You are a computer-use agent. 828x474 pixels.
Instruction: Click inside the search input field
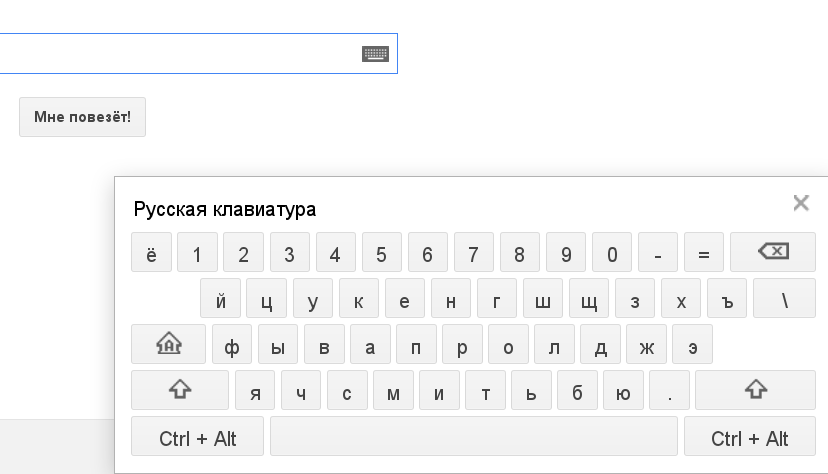(x=180, y=53)
